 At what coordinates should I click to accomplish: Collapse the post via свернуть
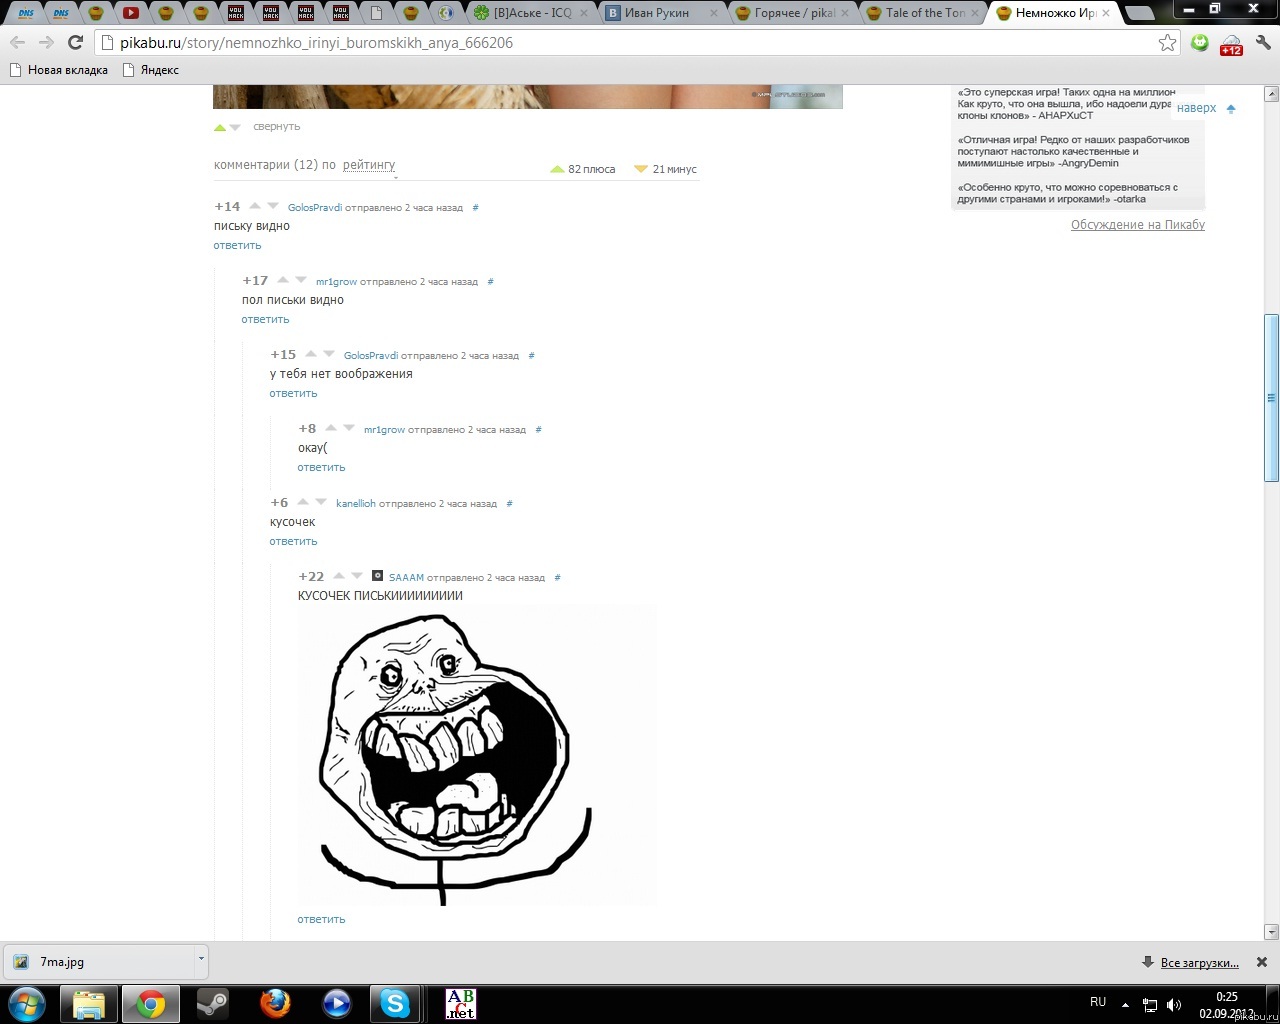coord(276,127)
